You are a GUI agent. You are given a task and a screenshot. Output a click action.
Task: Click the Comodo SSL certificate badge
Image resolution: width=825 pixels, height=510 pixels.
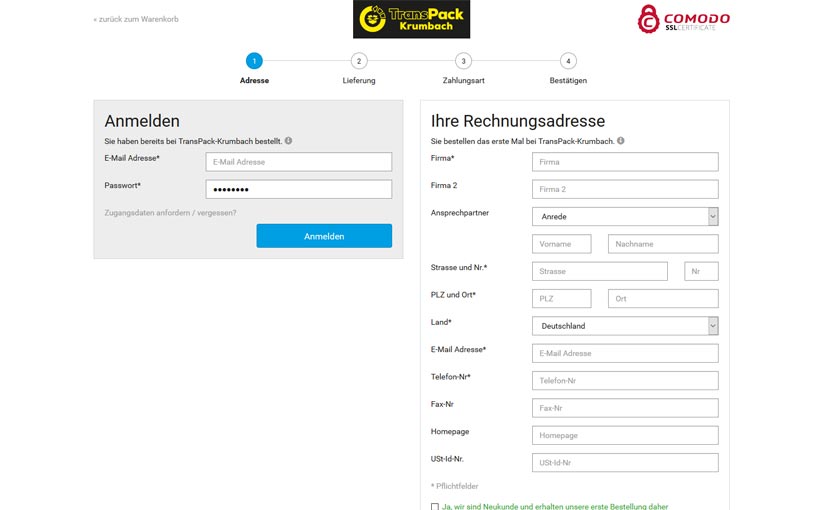(684, 18)
